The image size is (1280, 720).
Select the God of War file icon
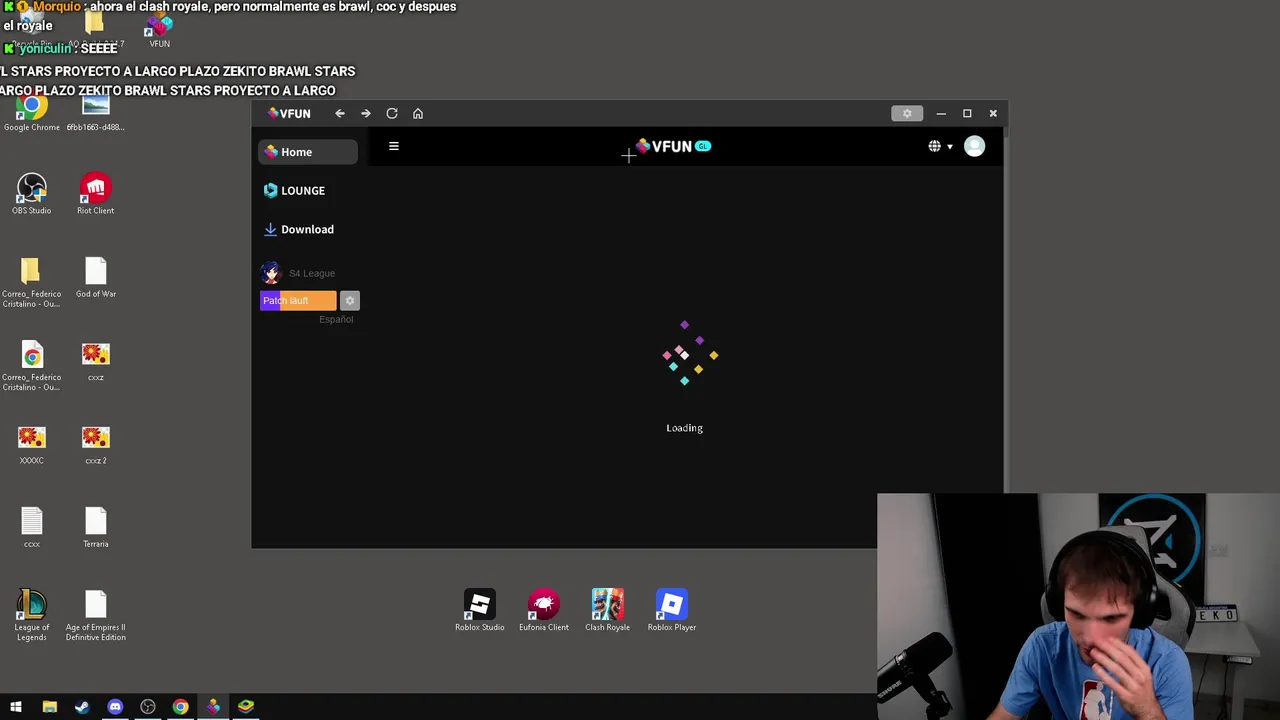point(96,278)
